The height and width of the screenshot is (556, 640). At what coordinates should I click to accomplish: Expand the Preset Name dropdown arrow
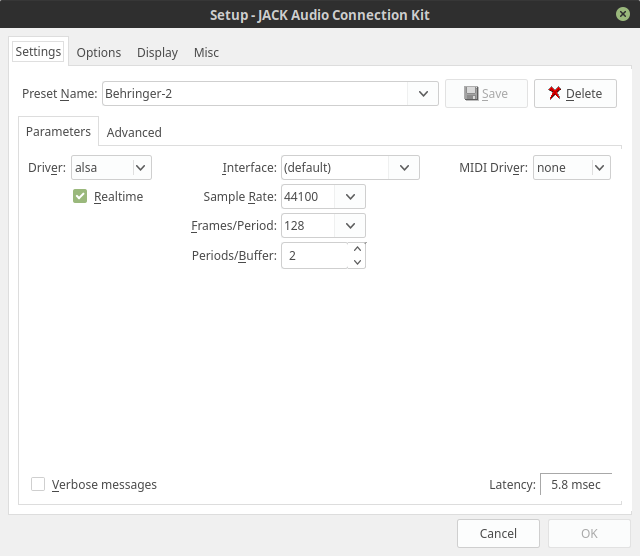[424, 94]
